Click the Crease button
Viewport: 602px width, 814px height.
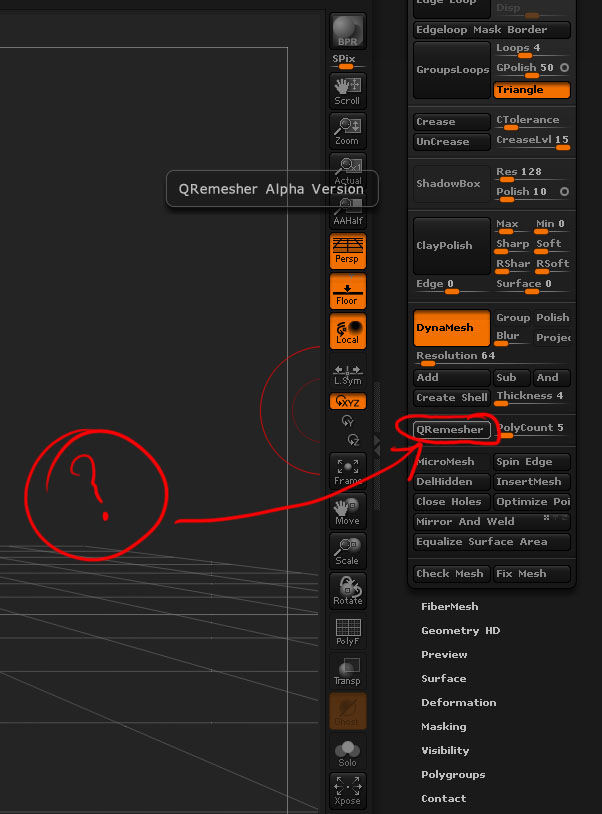(452, 121)
